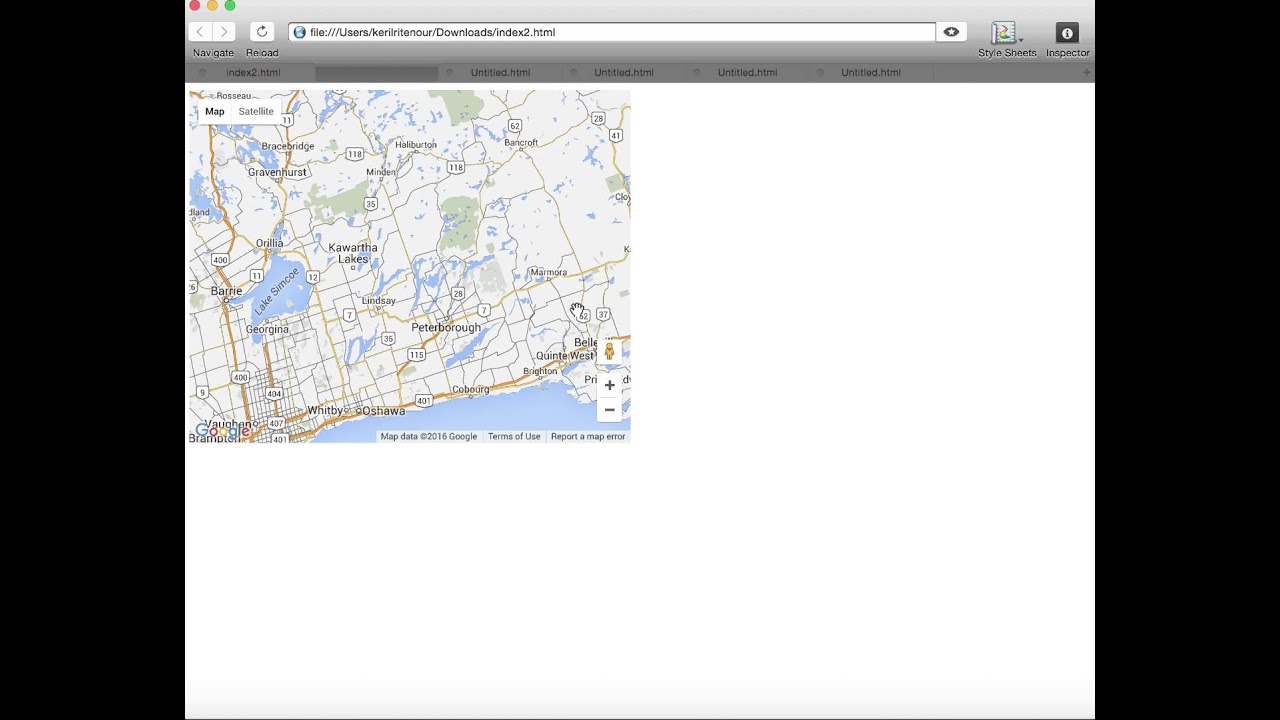Viewport: 1280px width, 720px height.
Task: Expand the Style Sheets dropdown arrow
Action: point(1021,41)
